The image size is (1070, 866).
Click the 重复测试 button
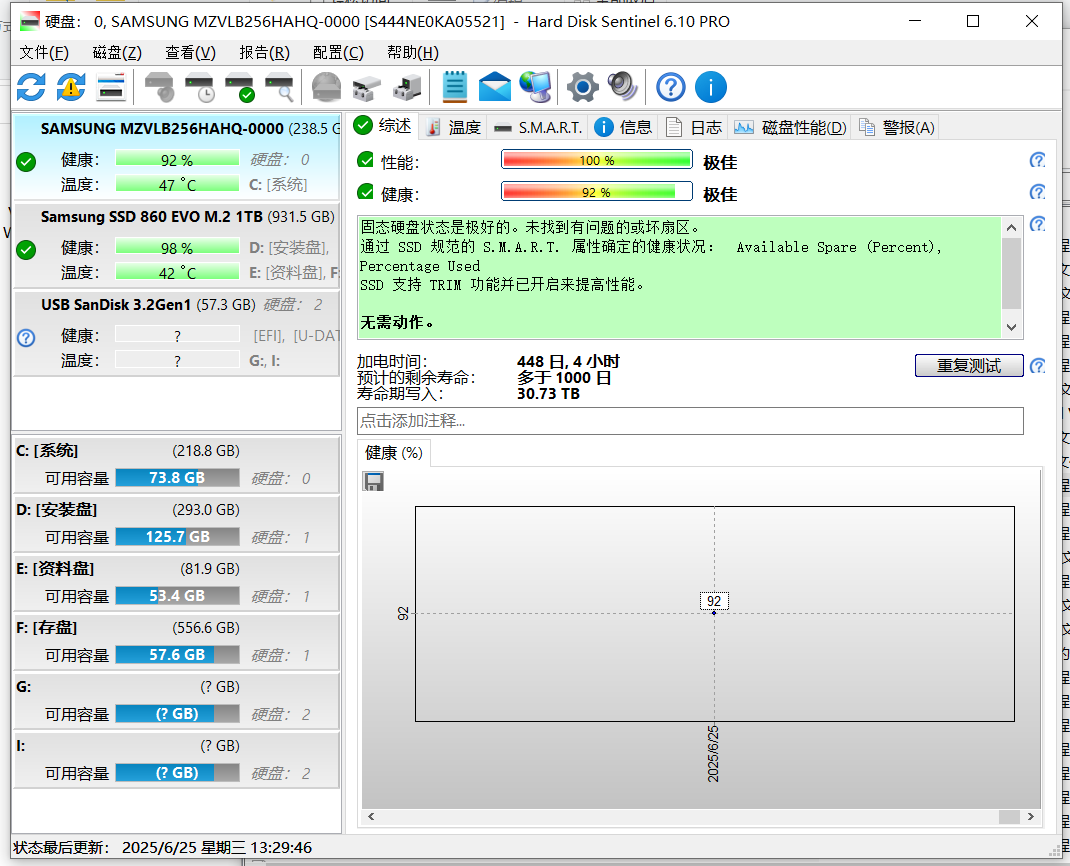[x=968, y=366]
